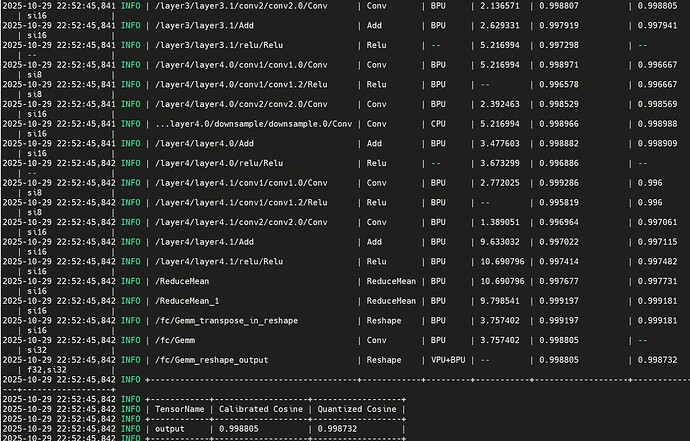Screen dimensions: 690x441
Task: Select the threshold value 3.673299
Action: tap(500, 163)
